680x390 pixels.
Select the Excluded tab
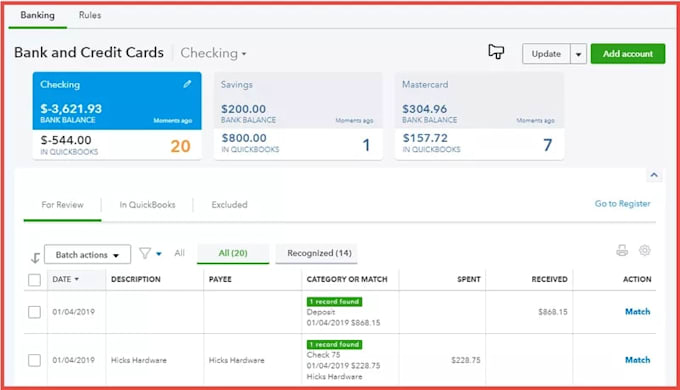[229, 205]
